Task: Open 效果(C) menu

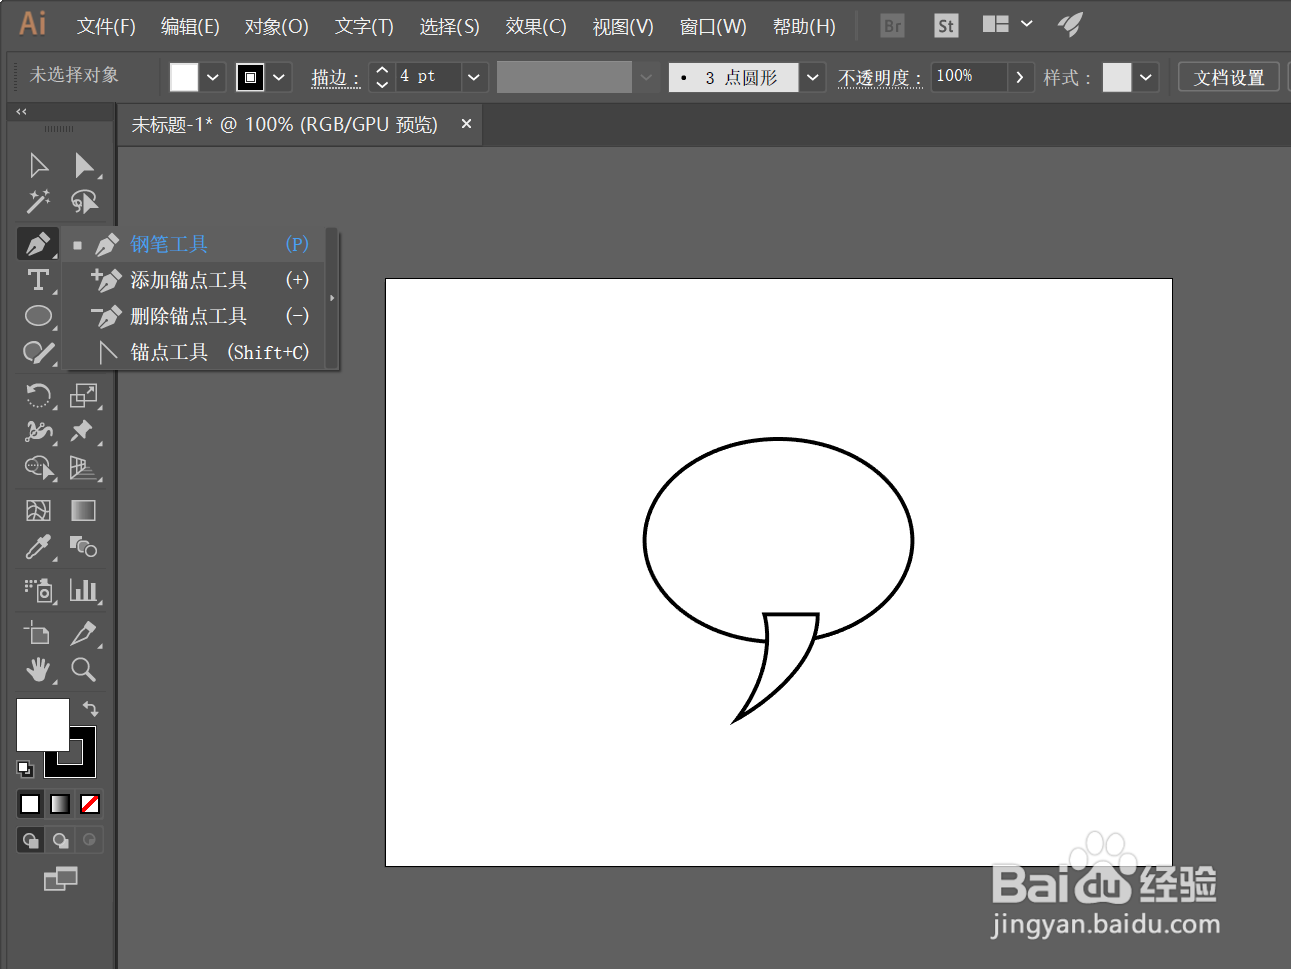Action: click(x=536, y=26)
